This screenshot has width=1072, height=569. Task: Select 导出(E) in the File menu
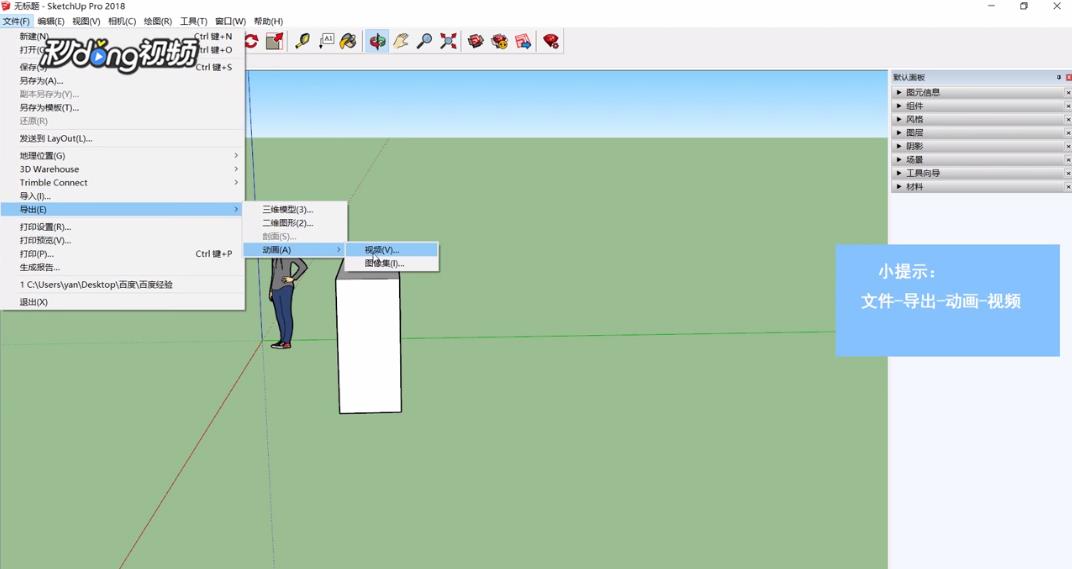(122, 209)
